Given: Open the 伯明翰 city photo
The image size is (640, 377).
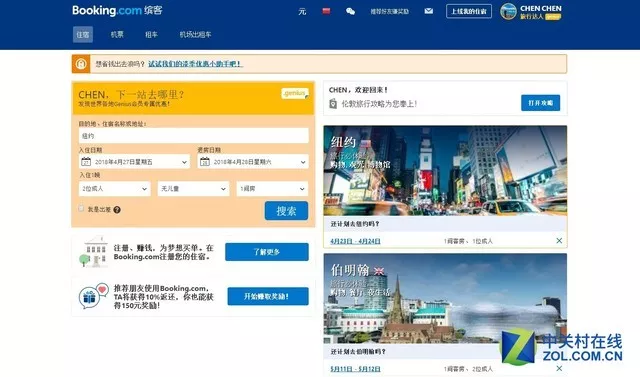Looking at the screenshot, I should 445,298.
